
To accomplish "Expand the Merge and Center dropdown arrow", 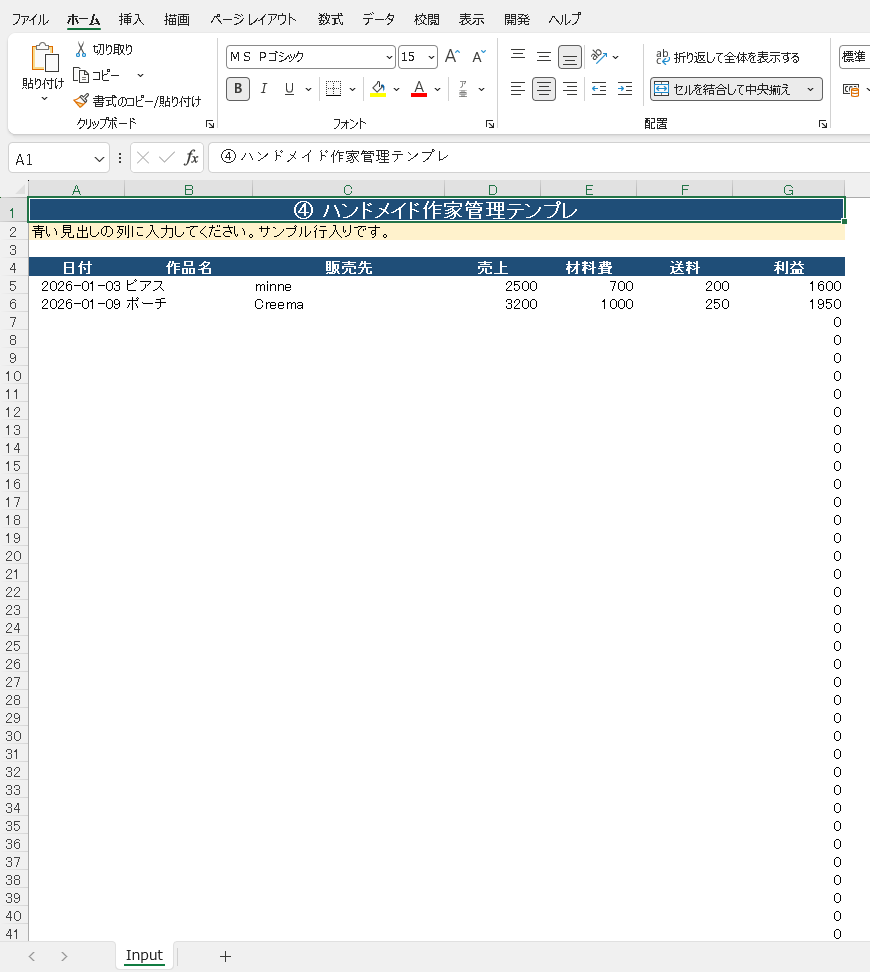I will pyautogui.click(x=810, y=89).
